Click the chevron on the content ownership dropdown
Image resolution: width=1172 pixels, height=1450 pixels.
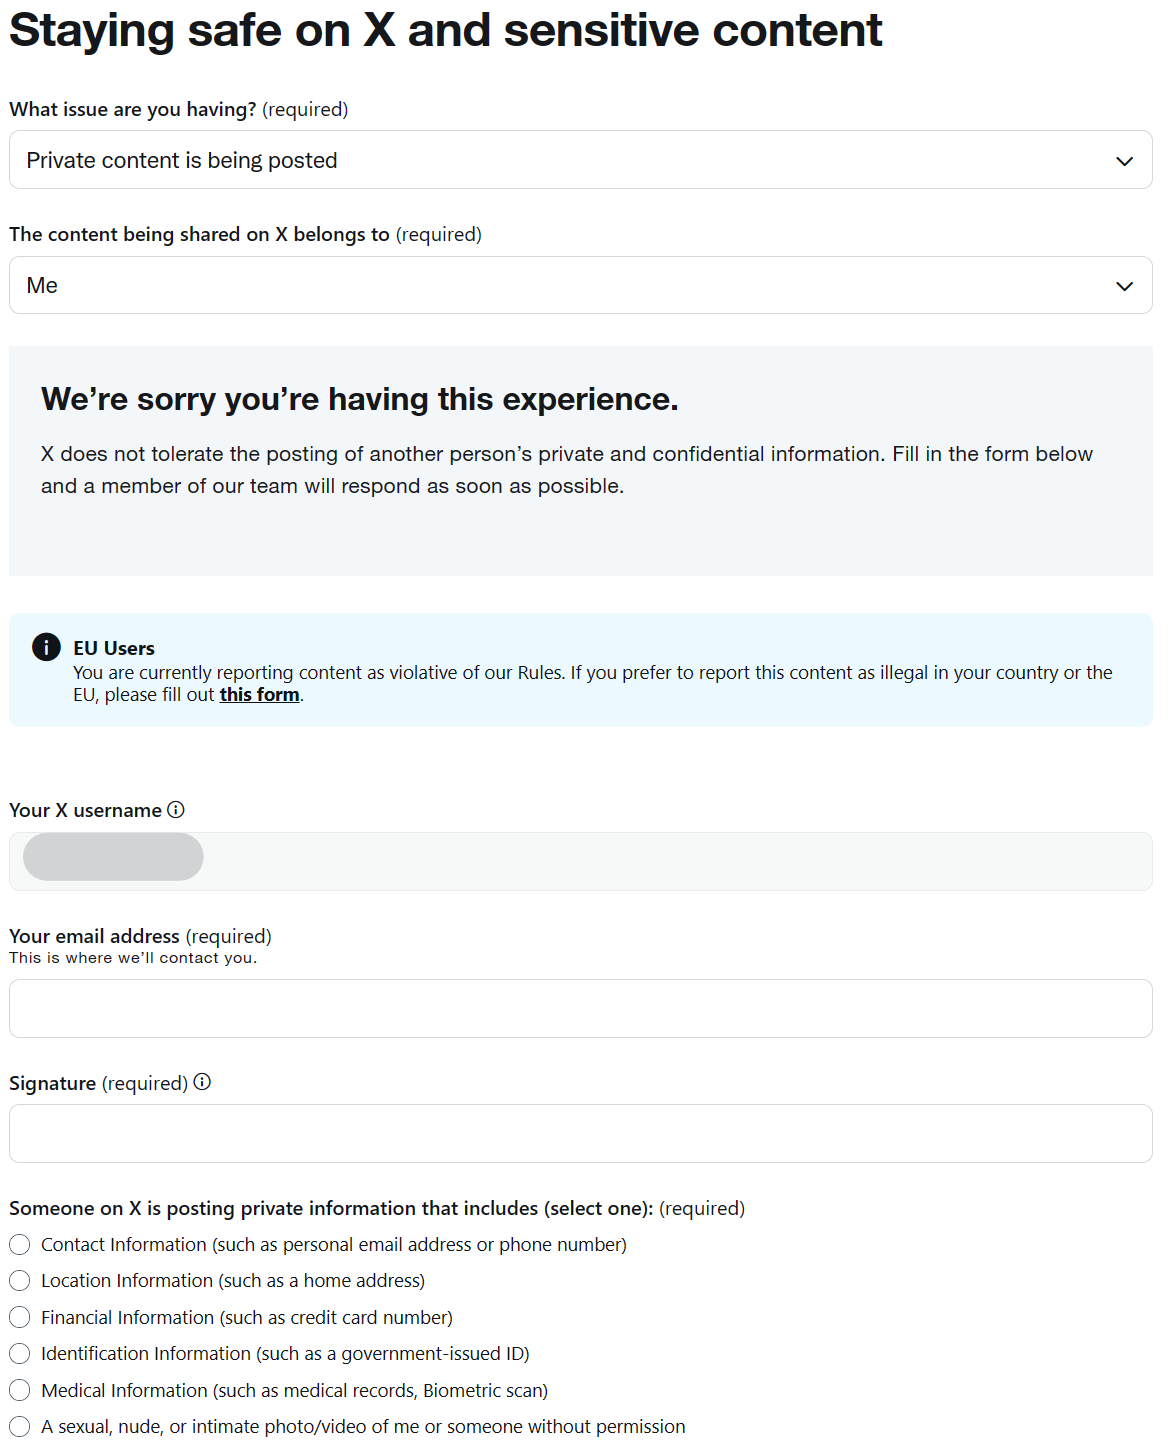1124,285
